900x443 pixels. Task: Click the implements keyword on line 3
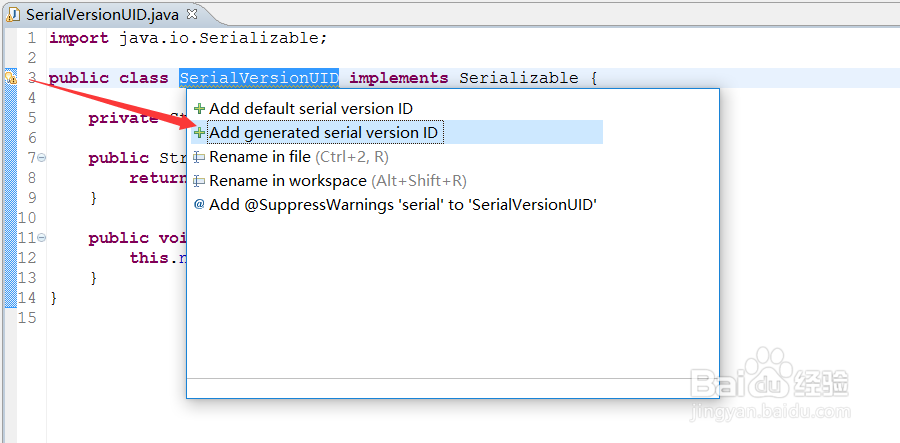pos(399,79)
